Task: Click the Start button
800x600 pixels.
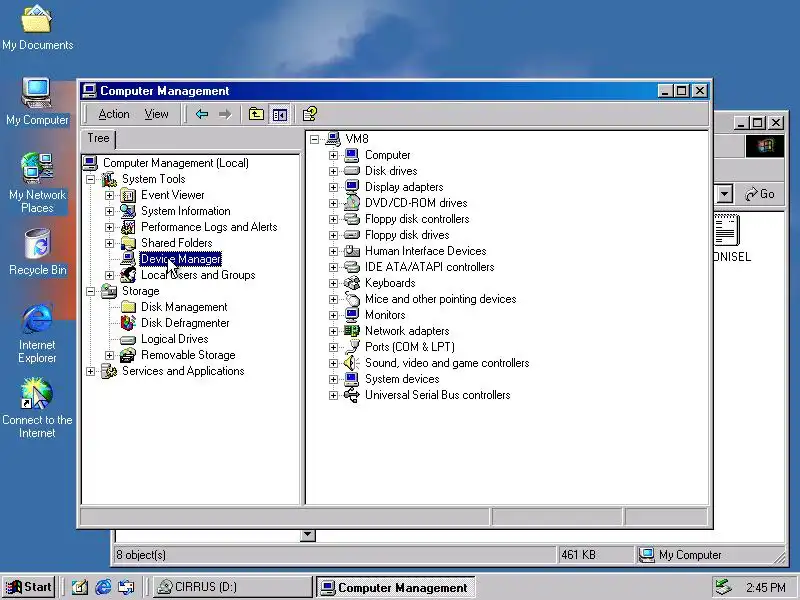Action: [29, 587]
